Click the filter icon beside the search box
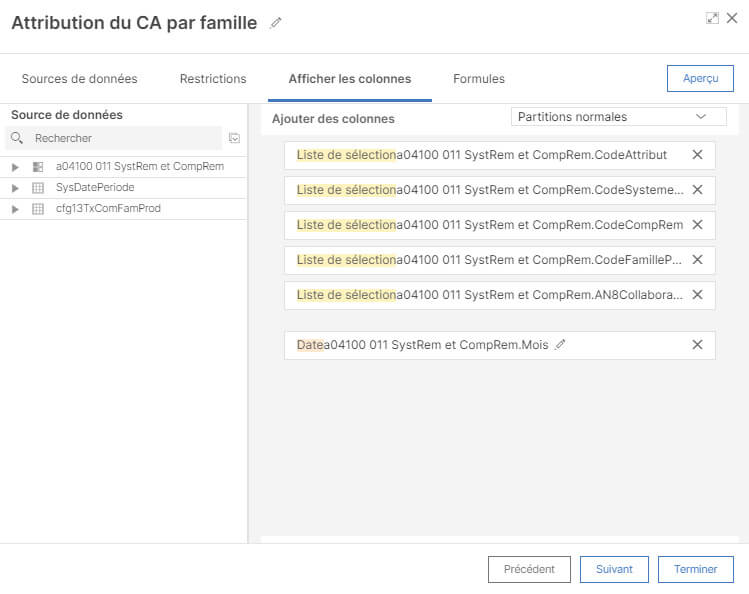 pyautogui.click(x=234, y=138)
